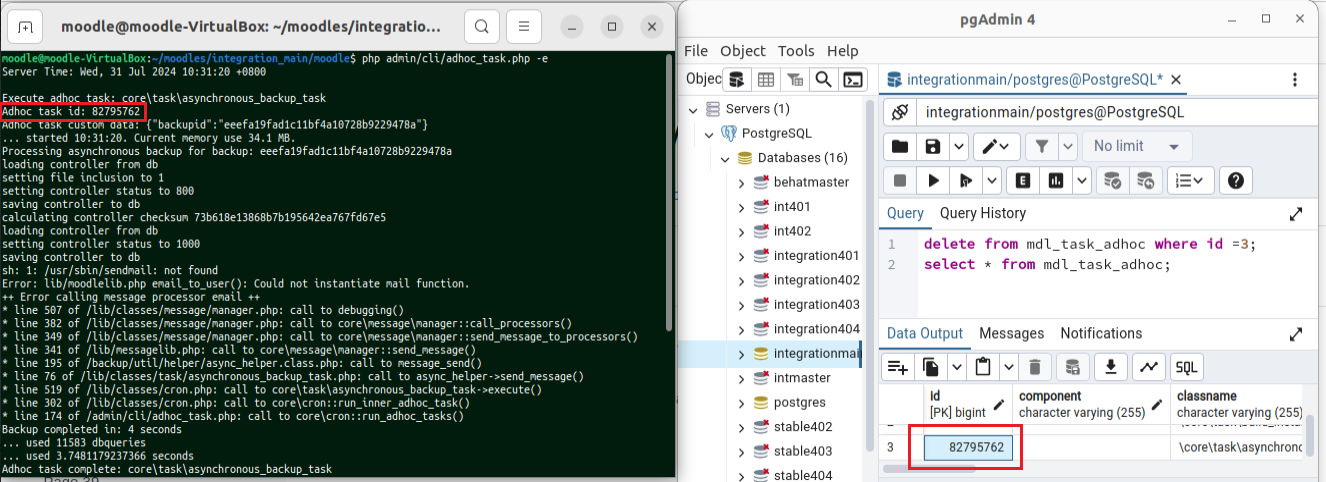Expand the integrationmain database node
The width and height of the screenshot is (1326, 482).
point(742,353)
